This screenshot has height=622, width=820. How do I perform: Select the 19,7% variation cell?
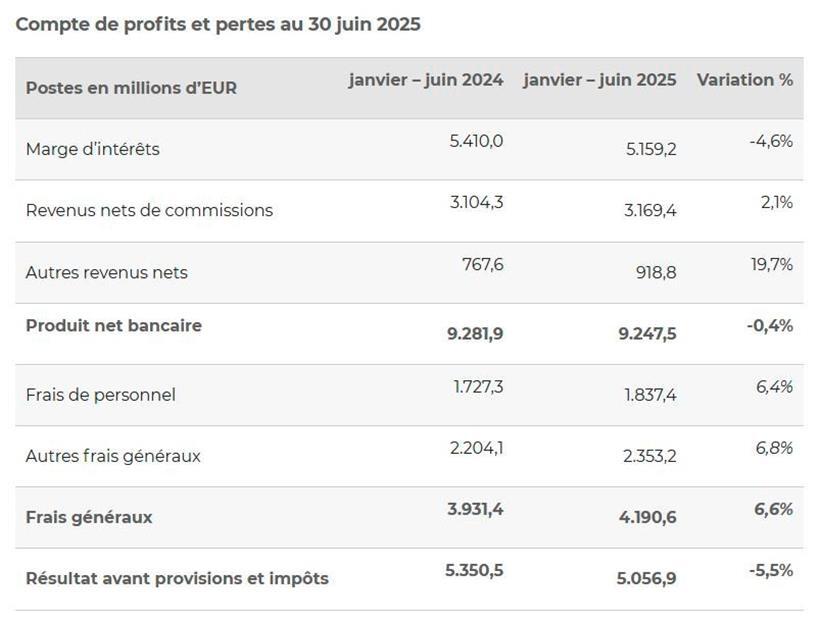click(770, 264)
